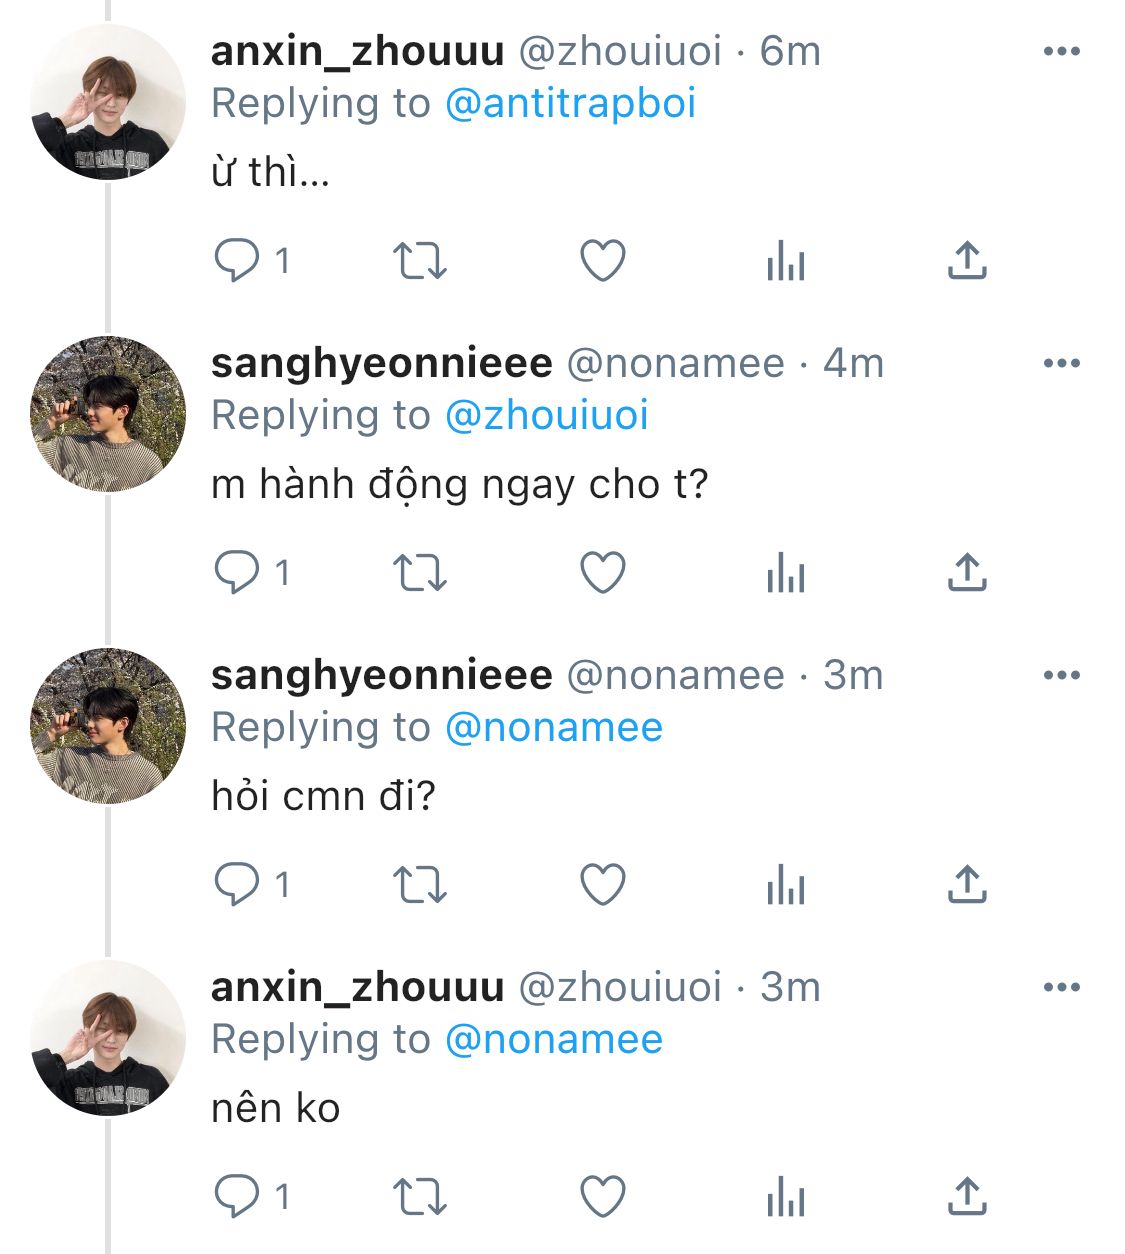Like the "hỏi cmn đi?" tweet
1125x1254 pixels.
pyautogui.click(x=603, y=885)
